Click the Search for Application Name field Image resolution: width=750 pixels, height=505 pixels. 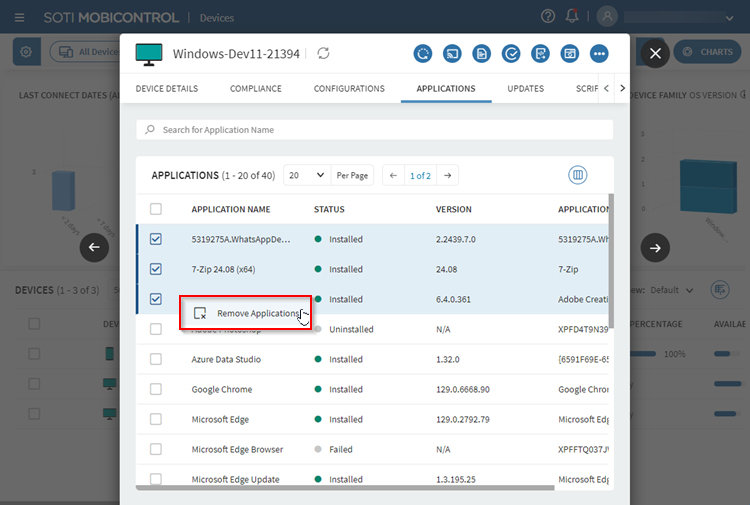375,130
